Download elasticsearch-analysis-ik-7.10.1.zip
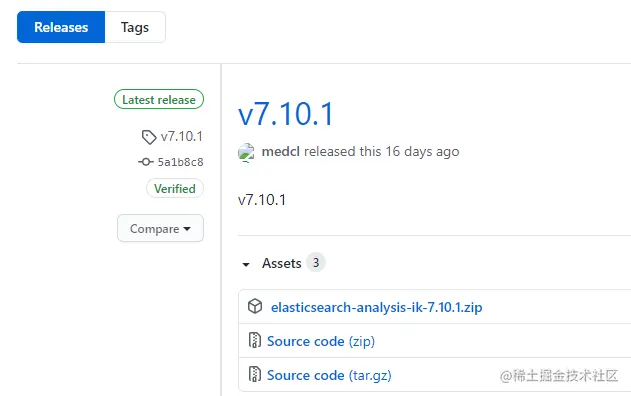Viewport: 631px width, 396px height. 376,307
